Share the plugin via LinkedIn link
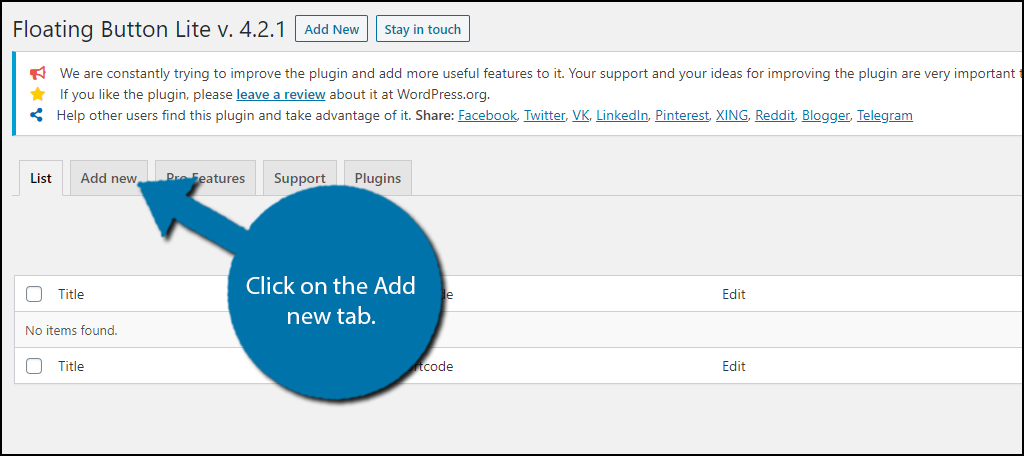The width and height of the screenshot is (1024, 456). 622,116
